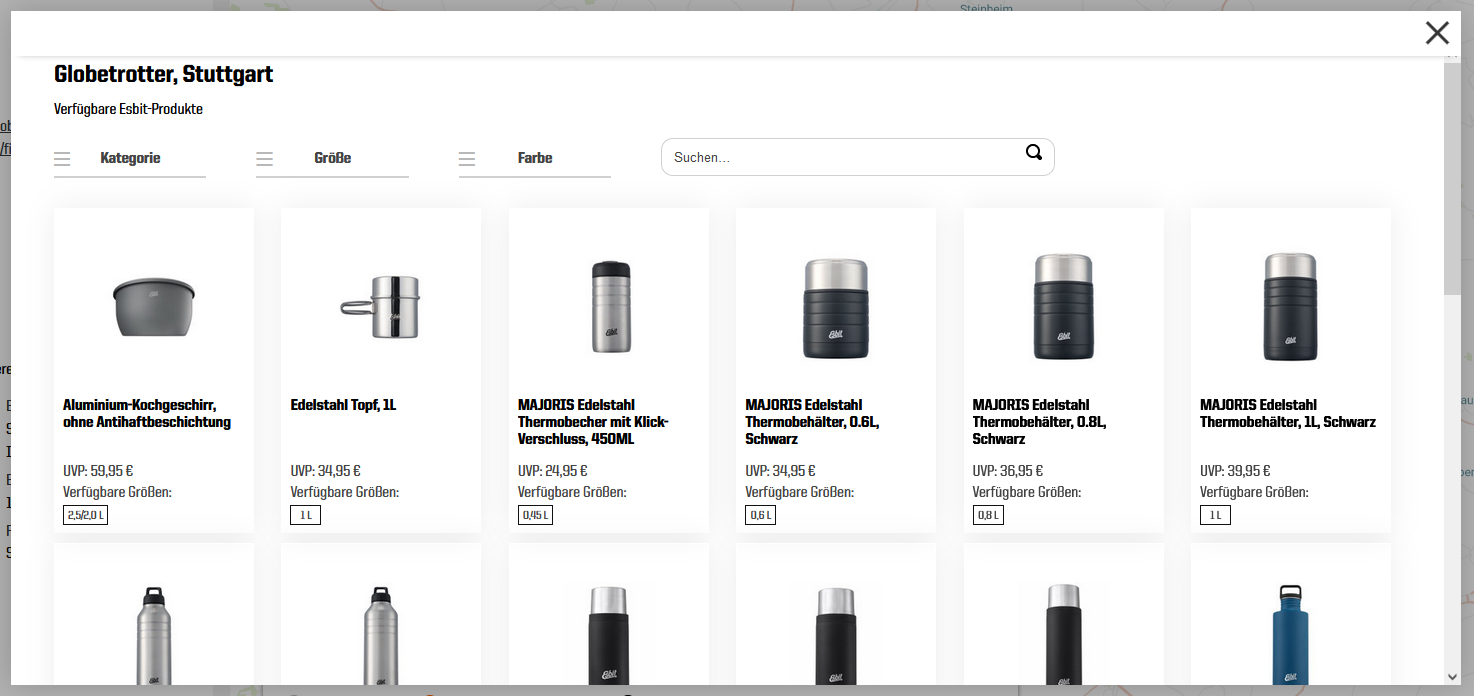Open the "Aluminium-Kochgeschirr, ohne Antihaftbeschichtung" title
The image size is (1474, 696).
pos(147,414)
